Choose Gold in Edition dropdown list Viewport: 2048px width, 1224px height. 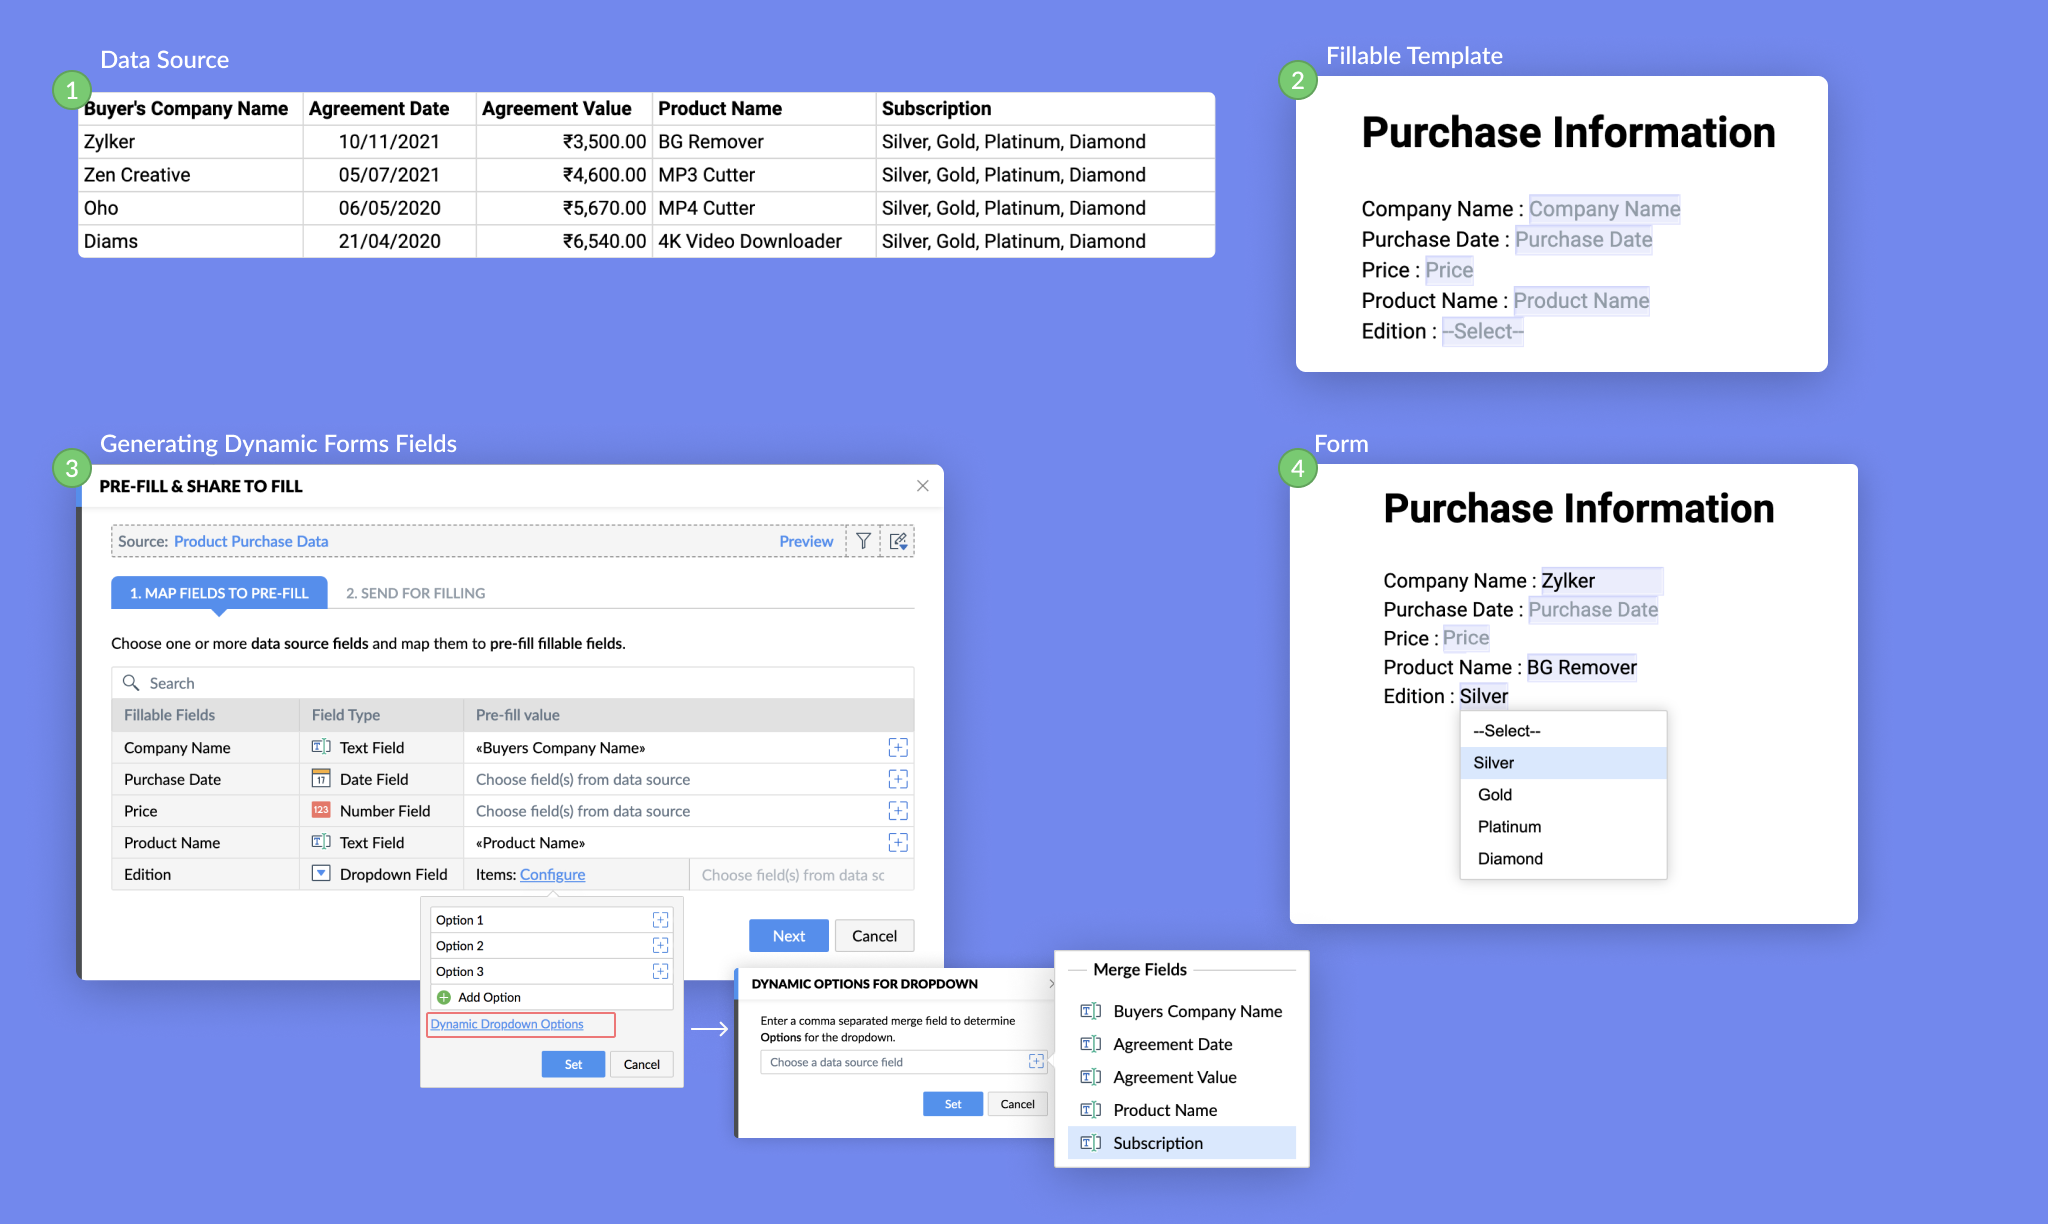pos(1563,795)
